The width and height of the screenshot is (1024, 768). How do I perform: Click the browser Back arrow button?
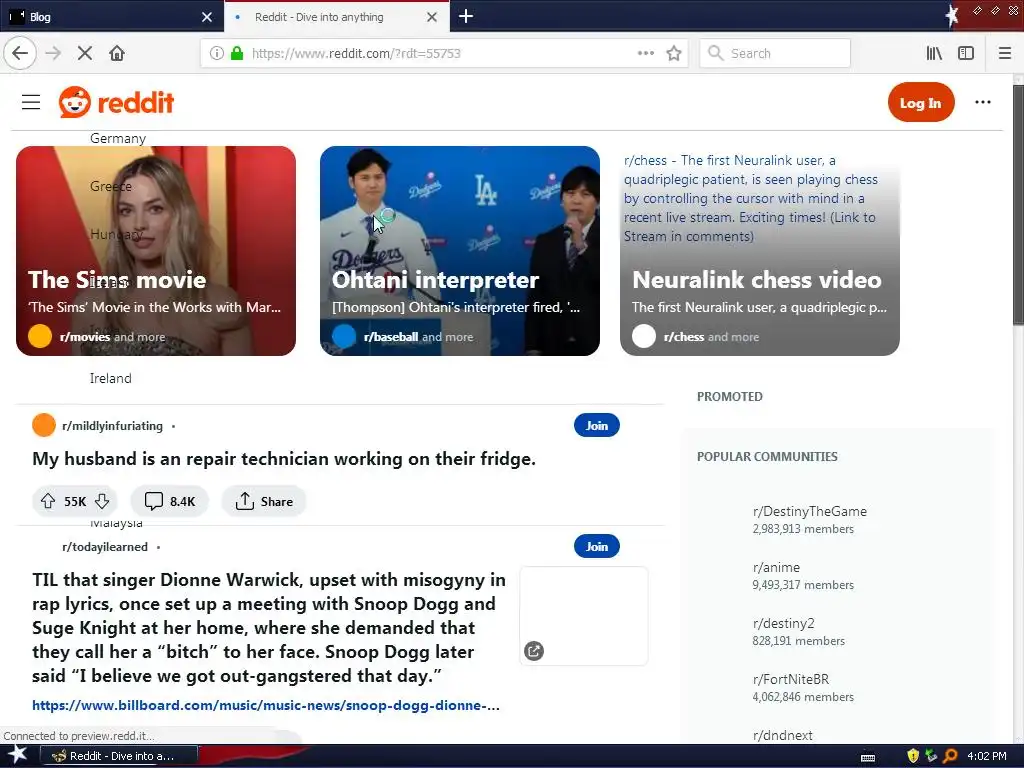(x=20, y=53)
